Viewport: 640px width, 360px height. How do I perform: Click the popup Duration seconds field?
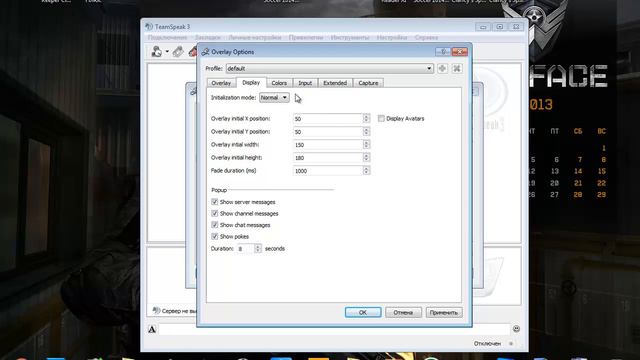click(245, 249)
